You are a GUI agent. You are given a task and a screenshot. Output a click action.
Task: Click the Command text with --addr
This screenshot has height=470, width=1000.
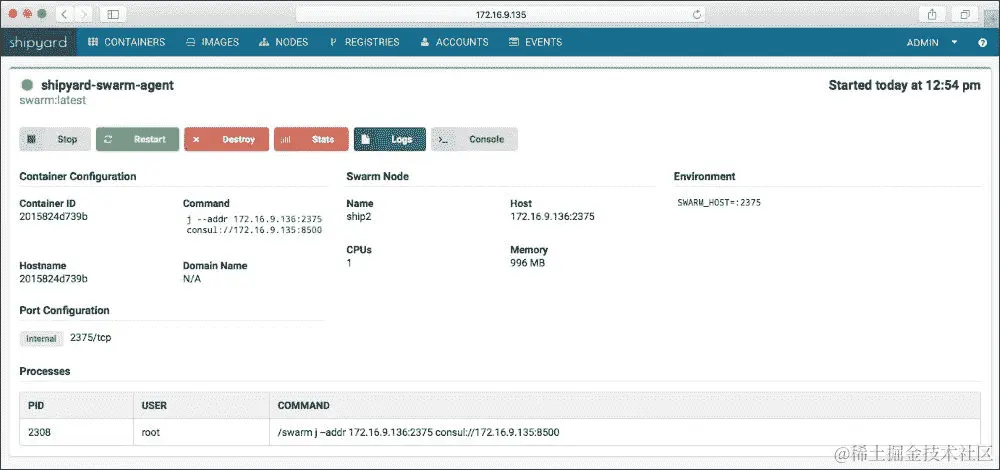(x=254, y=224)
